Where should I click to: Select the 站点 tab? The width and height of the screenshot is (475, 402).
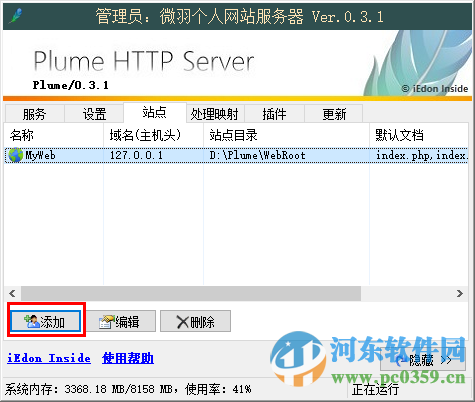[154, 112]
